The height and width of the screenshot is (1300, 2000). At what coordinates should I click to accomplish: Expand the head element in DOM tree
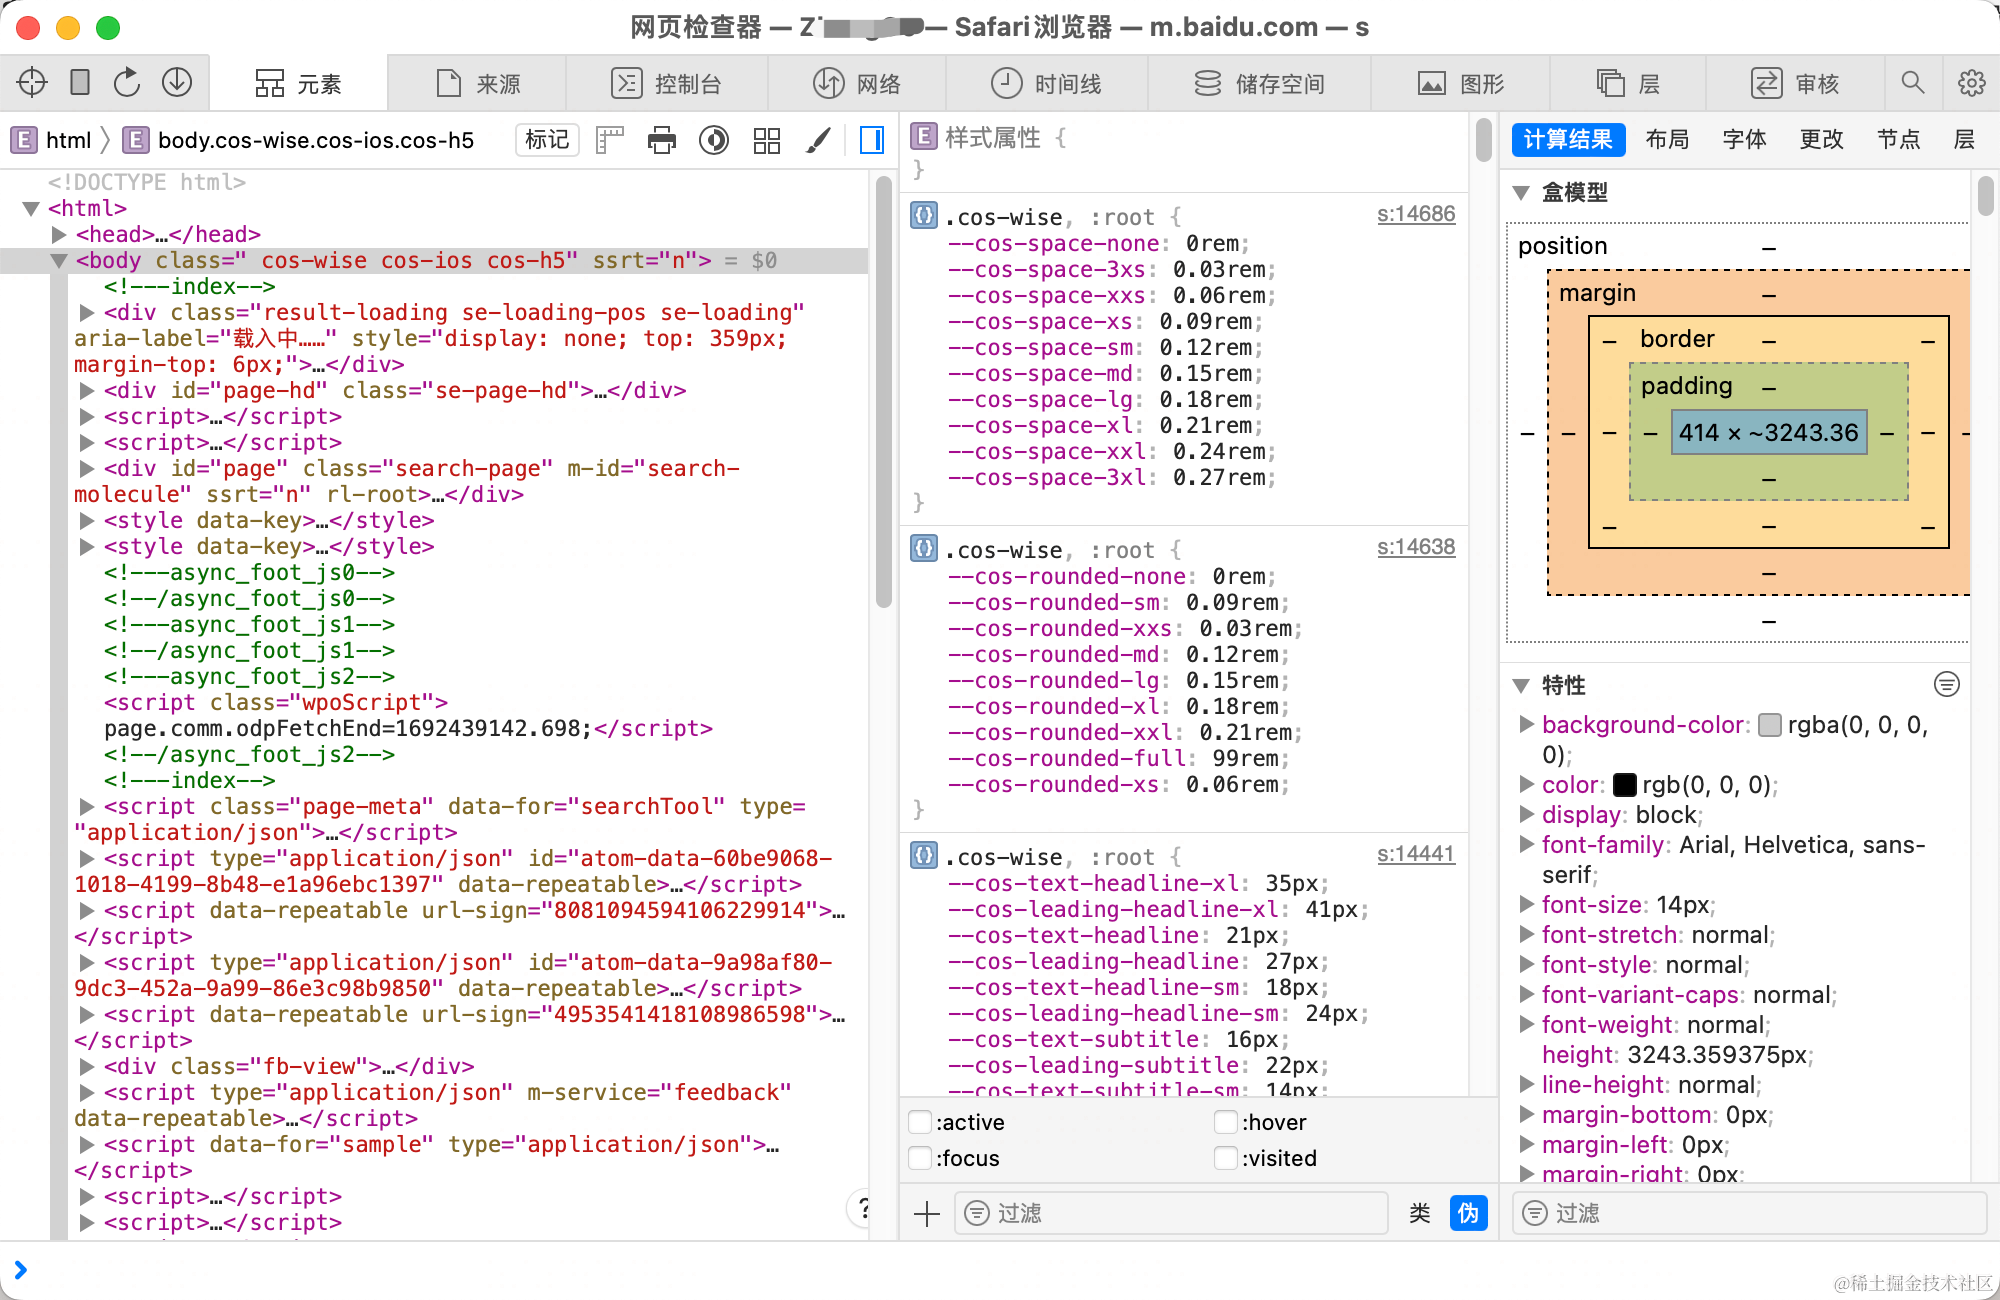[59, 234]
